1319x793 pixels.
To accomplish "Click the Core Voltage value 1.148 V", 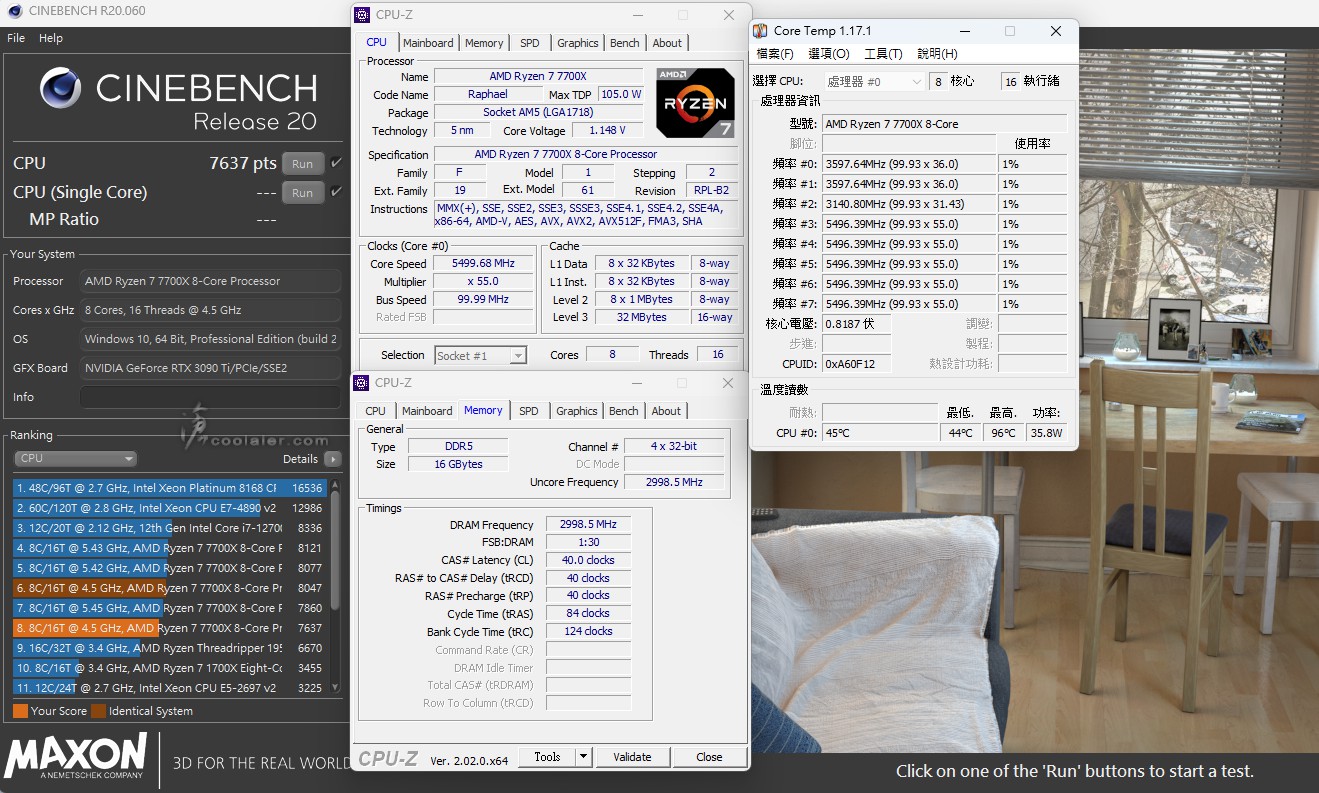I will click(606, 131).
